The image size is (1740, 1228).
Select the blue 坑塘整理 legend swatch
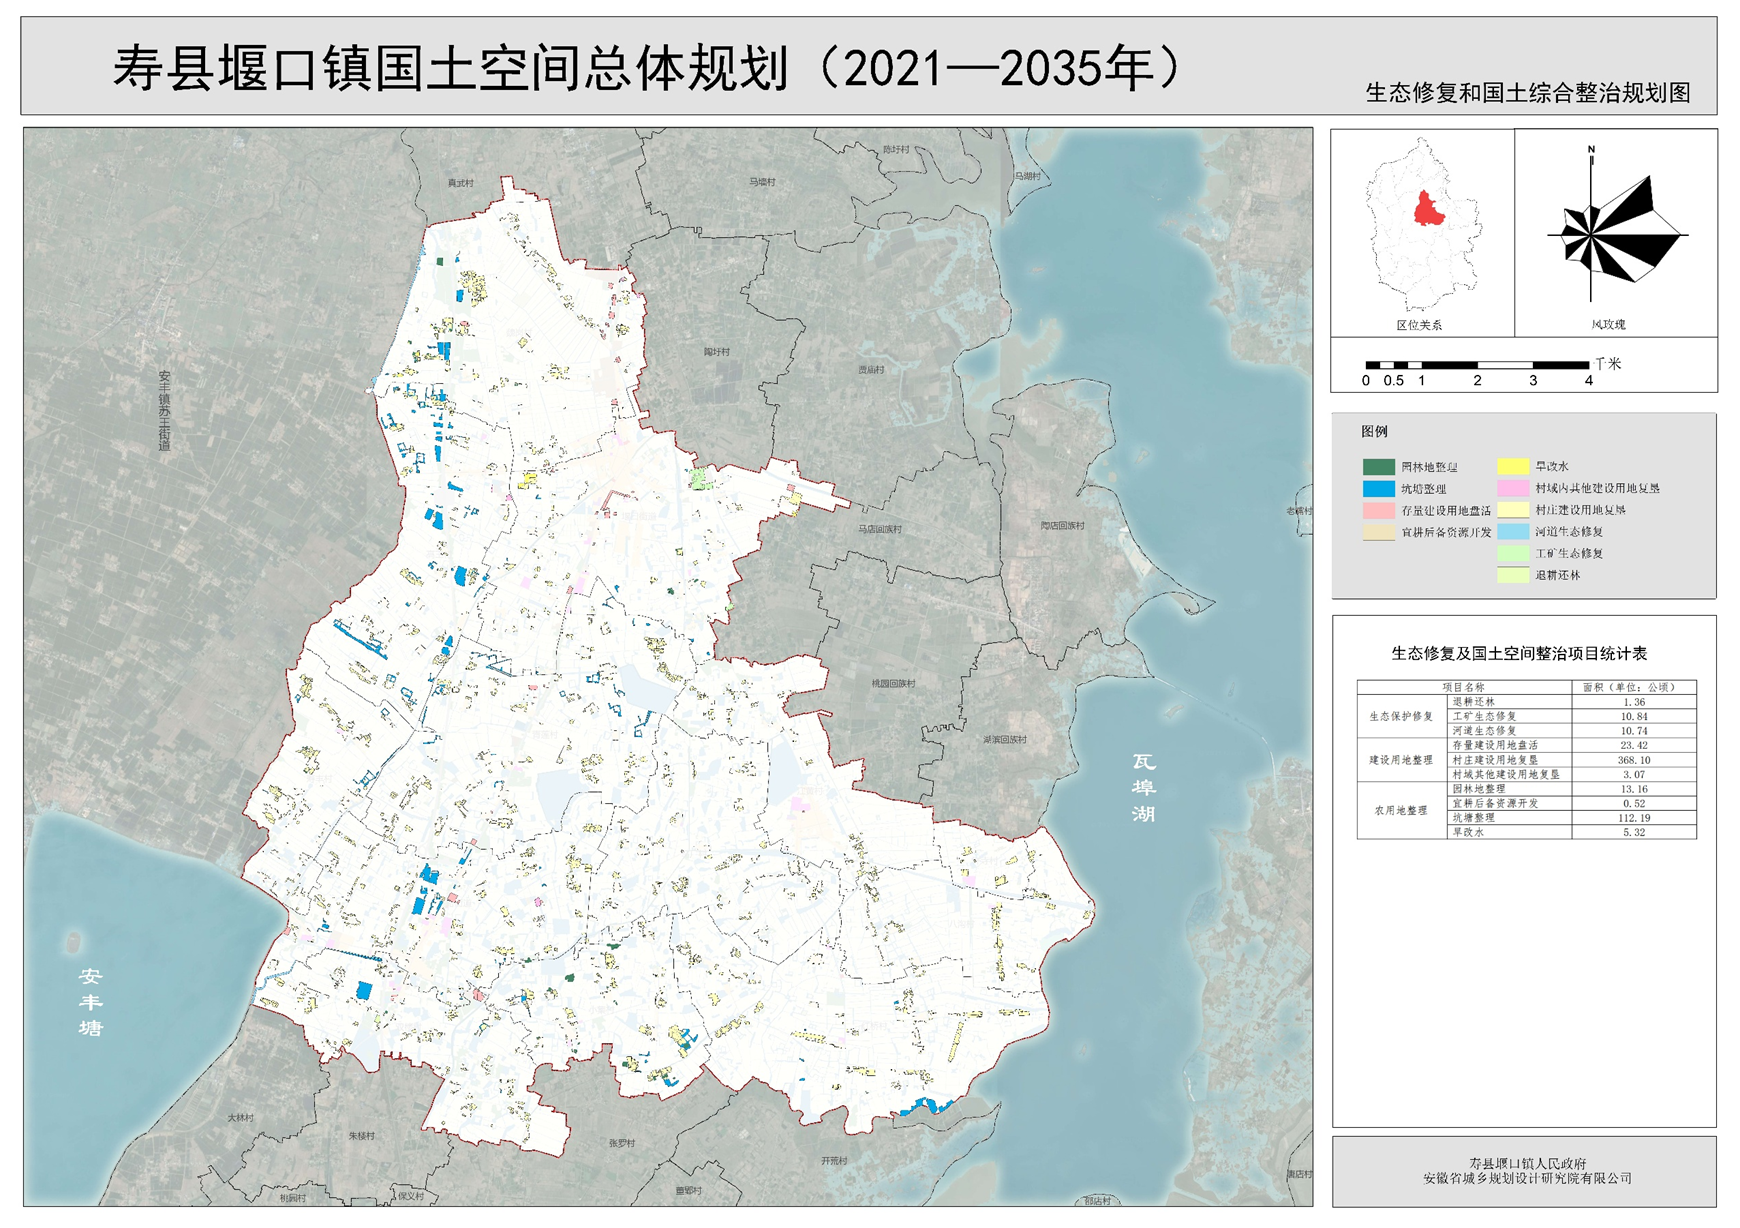coord(1378,489)
